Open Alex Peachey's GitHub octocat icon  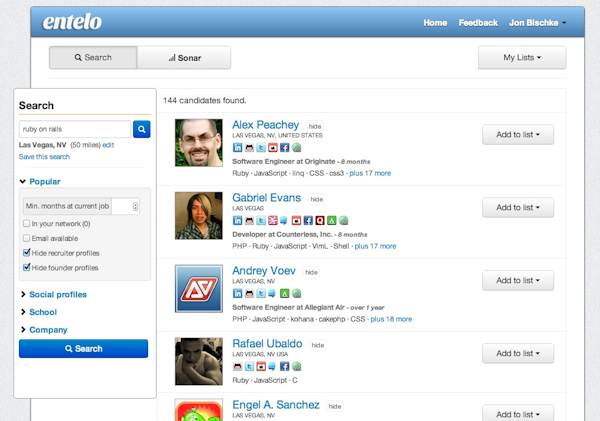point(249,147)
